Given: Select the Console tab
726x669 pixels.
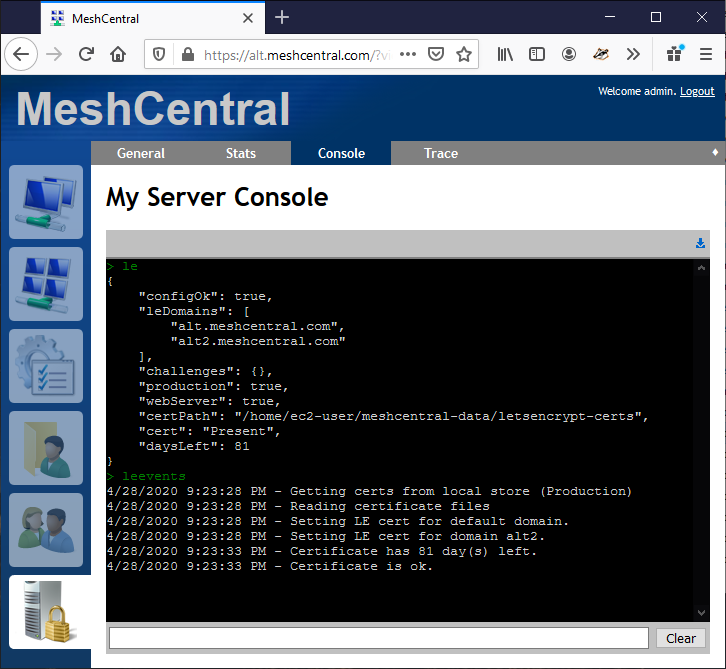Looking at the screenshot, I should tap(341, 153).
